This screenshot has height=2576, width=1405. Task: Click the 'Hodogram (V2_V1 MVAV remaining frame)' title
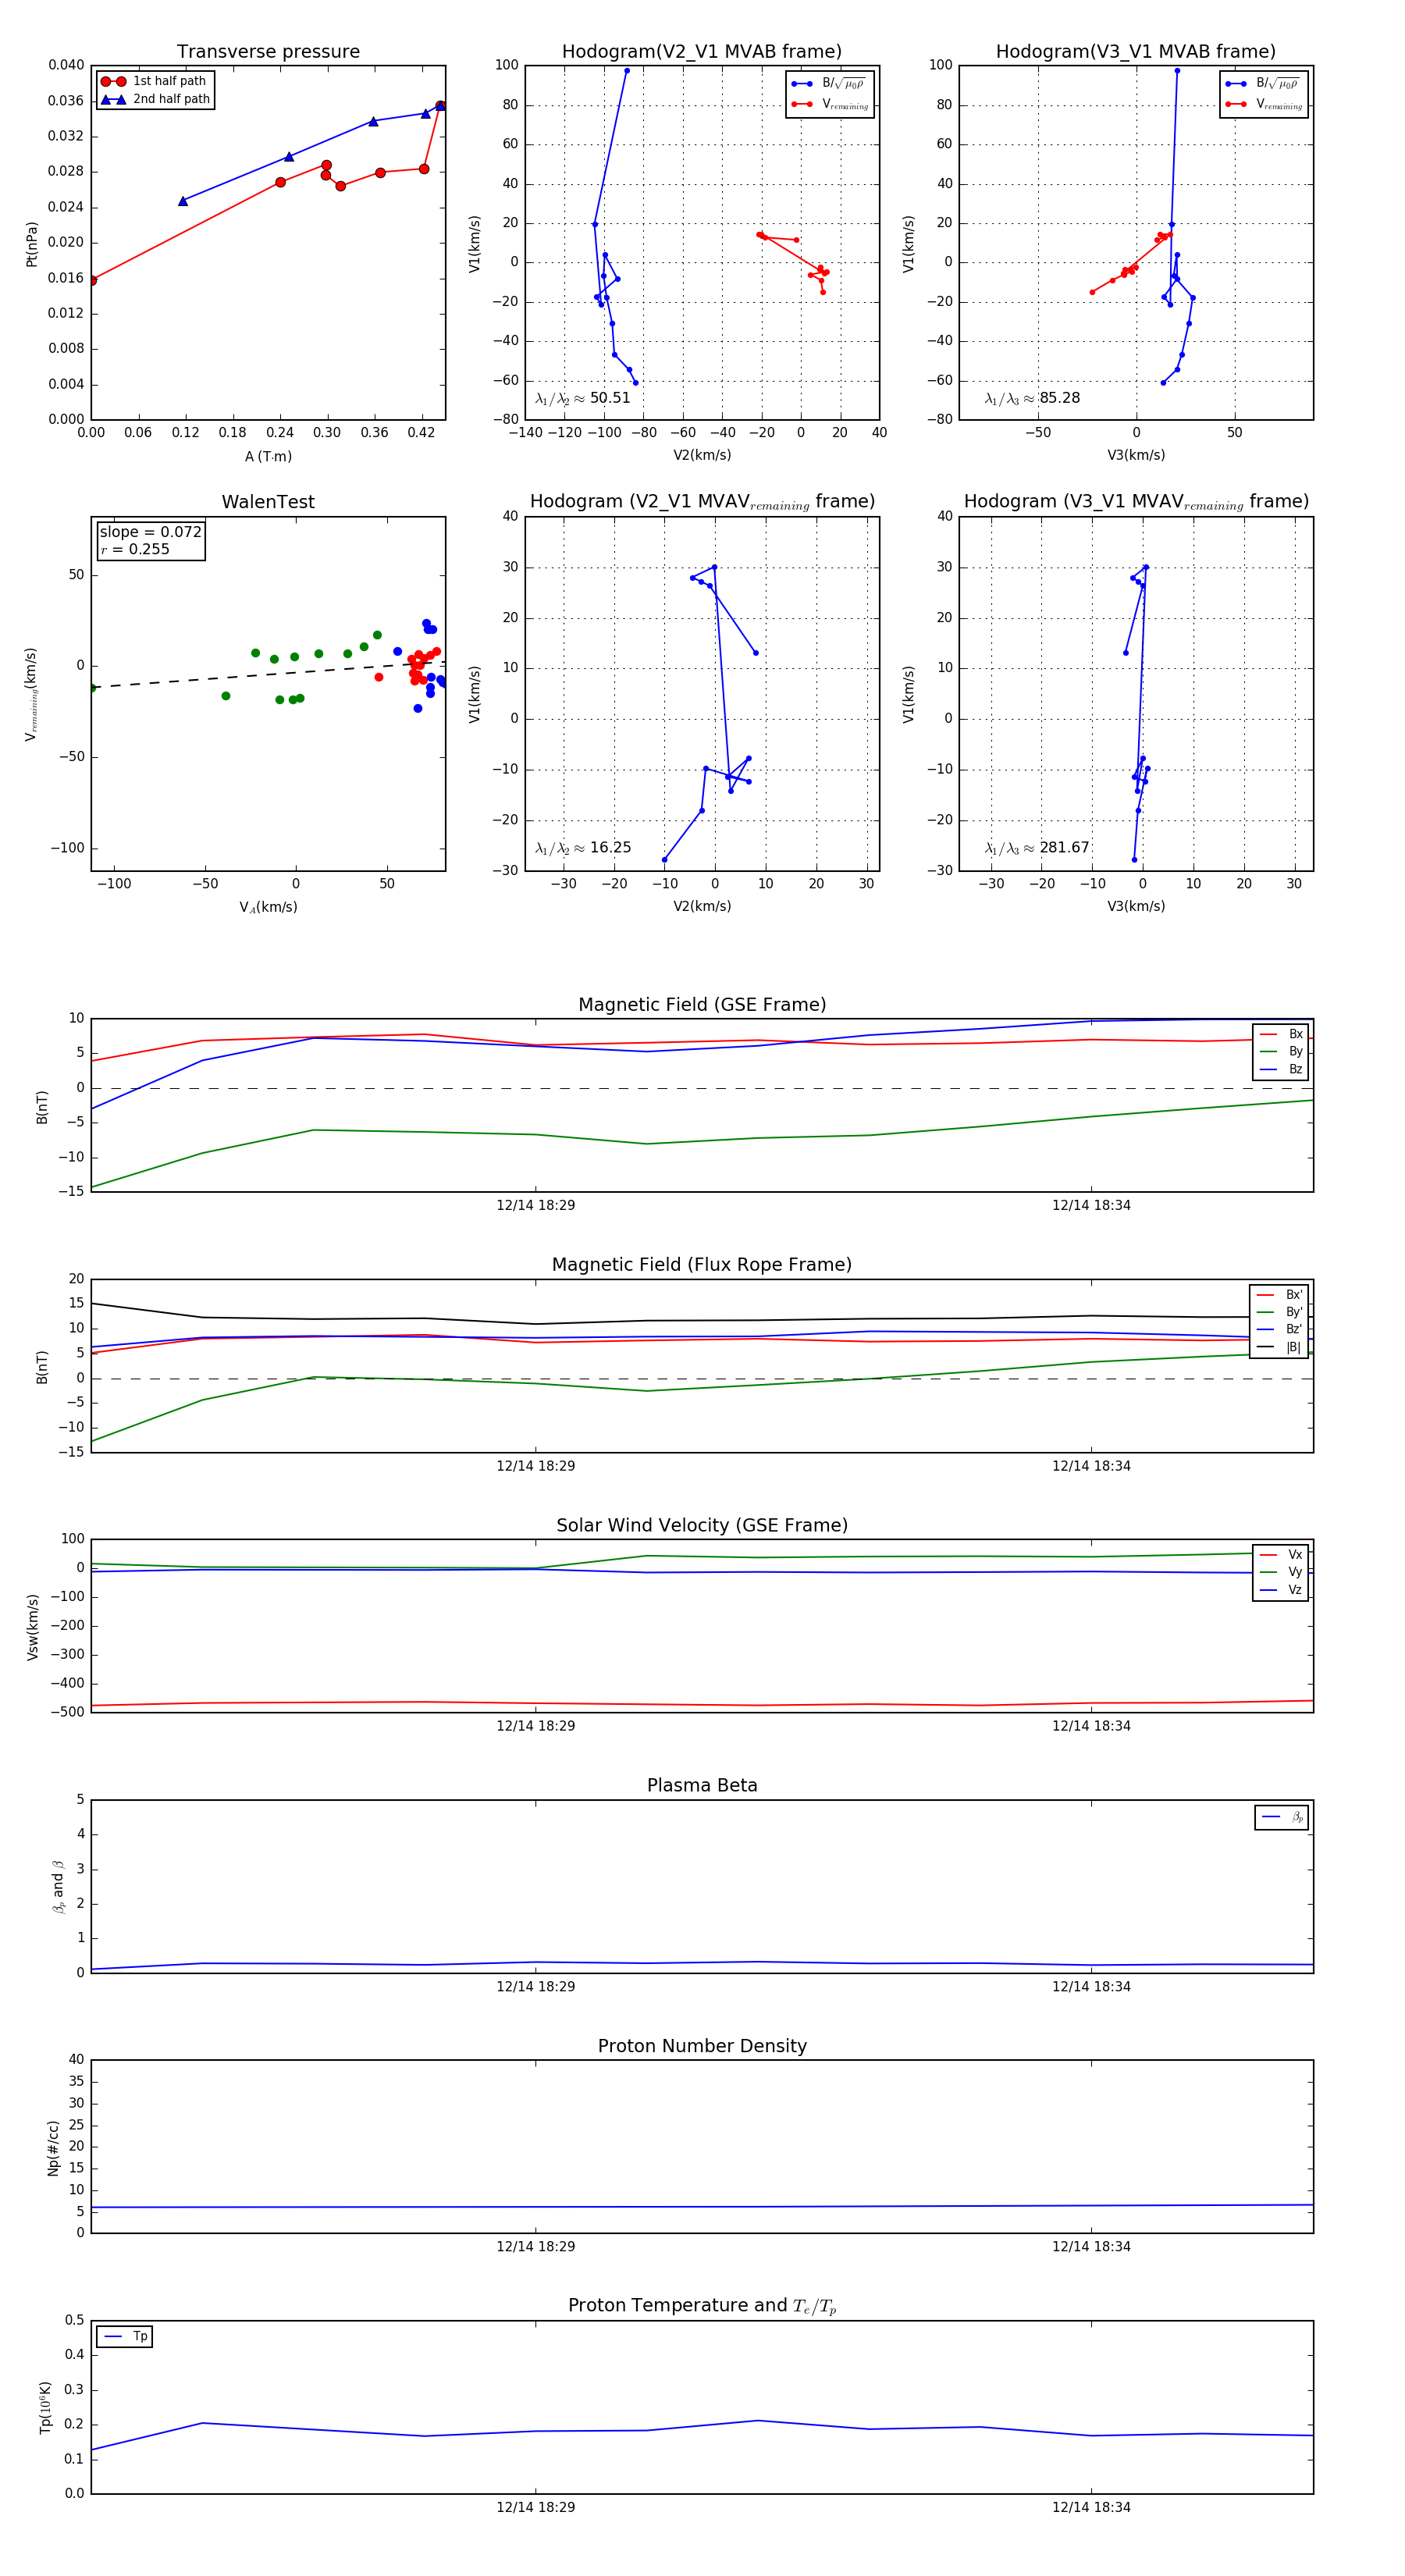point(702,502)
